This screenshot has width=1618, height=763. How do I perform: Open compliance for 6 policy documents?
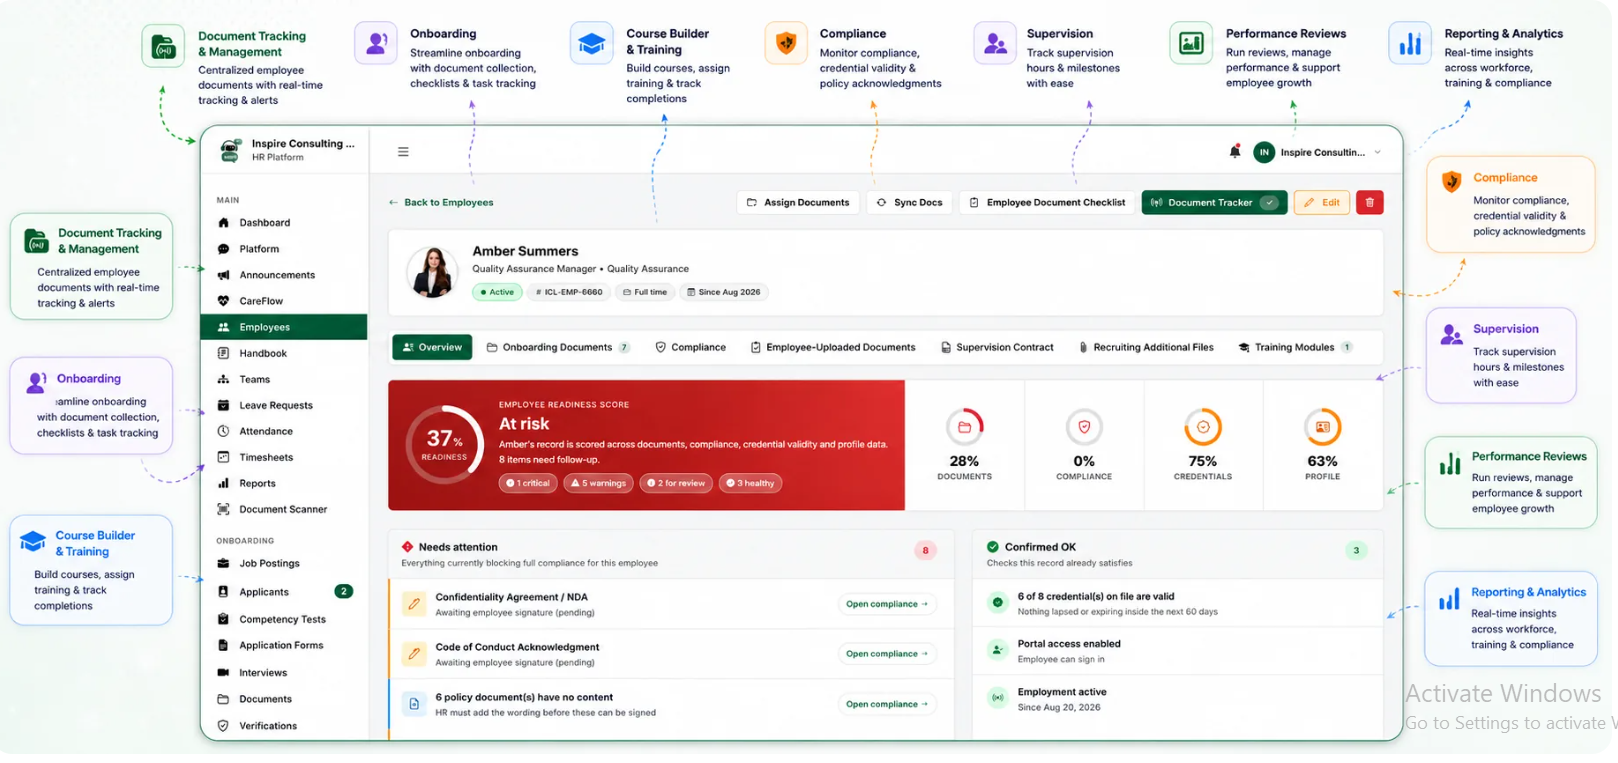887,704
